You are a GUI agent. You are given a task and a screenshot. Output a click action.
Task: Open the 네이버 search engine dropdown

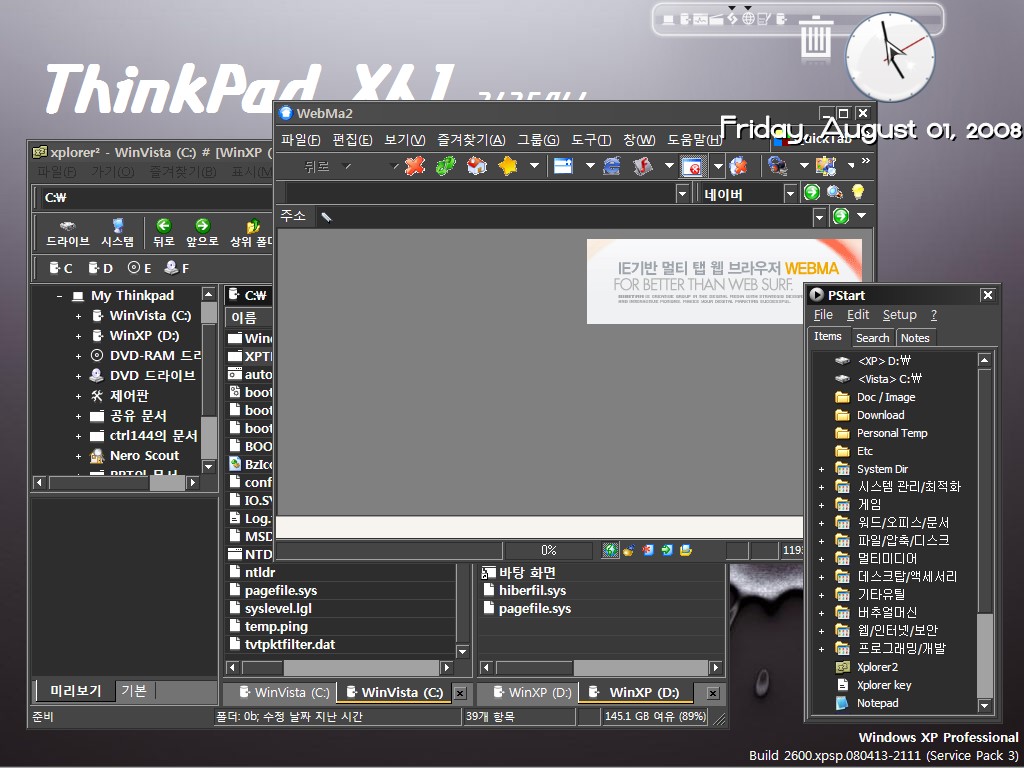click(790, 193)
